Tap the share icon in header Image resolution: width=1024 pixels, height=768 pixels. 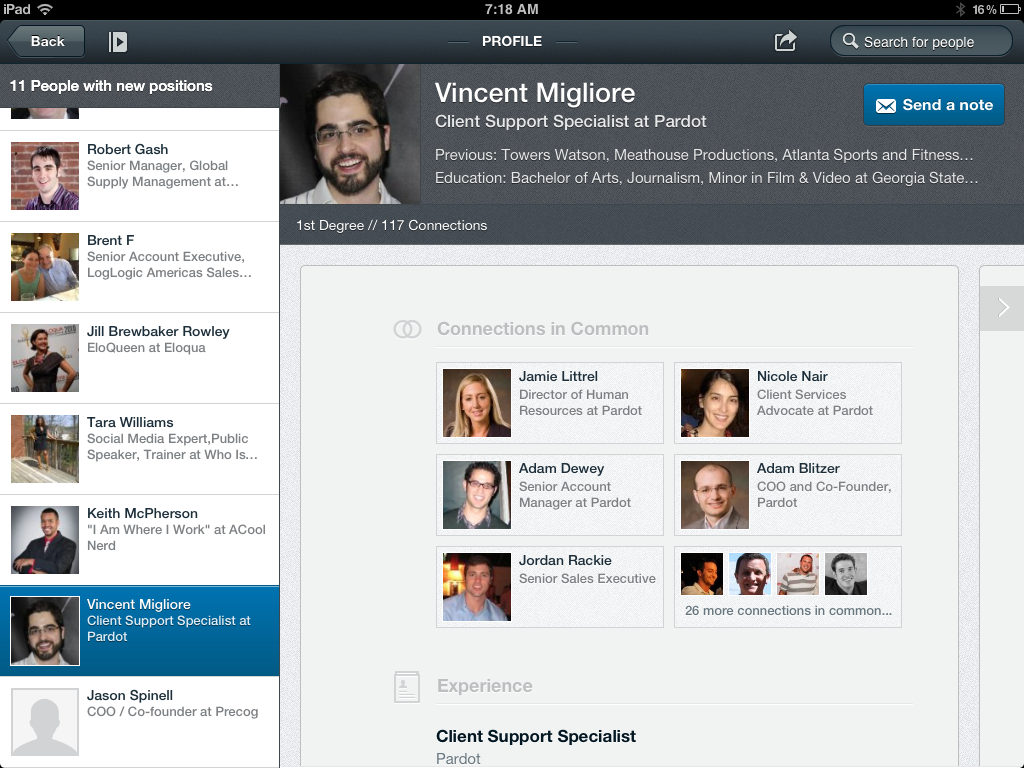click(785, 41)
